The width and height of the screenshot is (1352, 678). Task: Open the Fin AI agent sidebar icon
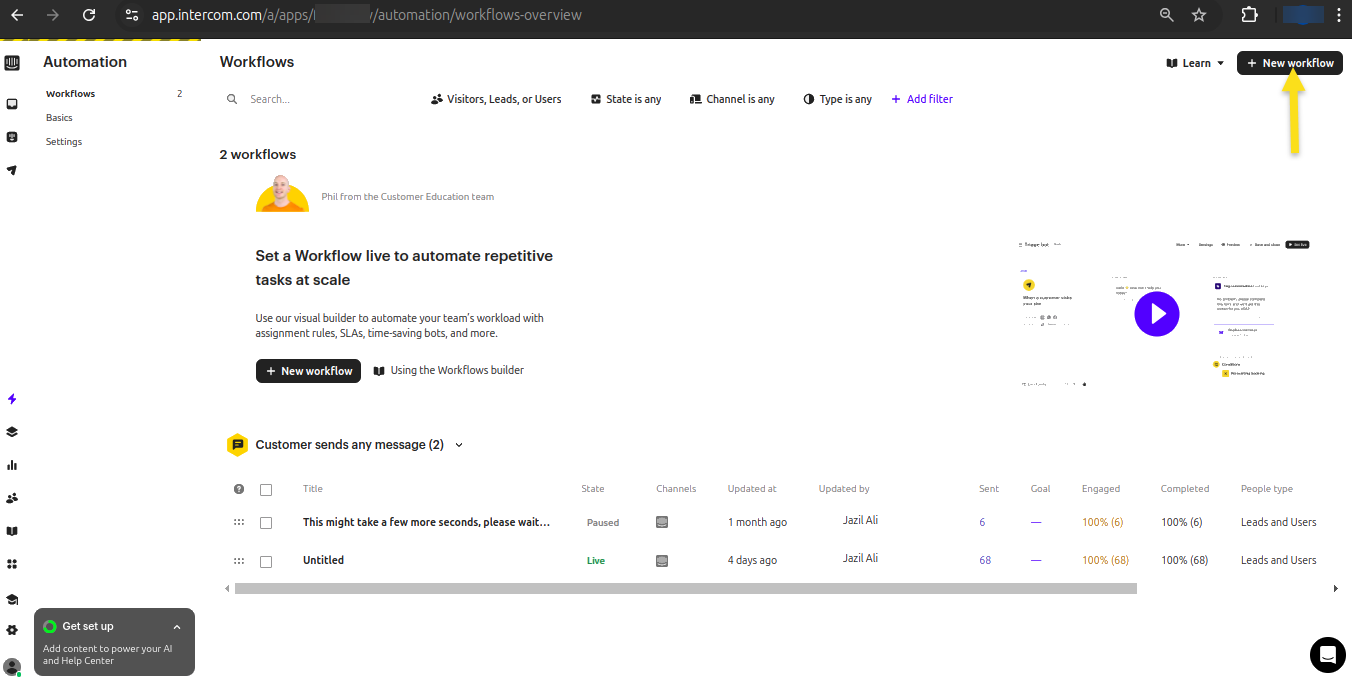pyautogui.click(x=12, y=137)
